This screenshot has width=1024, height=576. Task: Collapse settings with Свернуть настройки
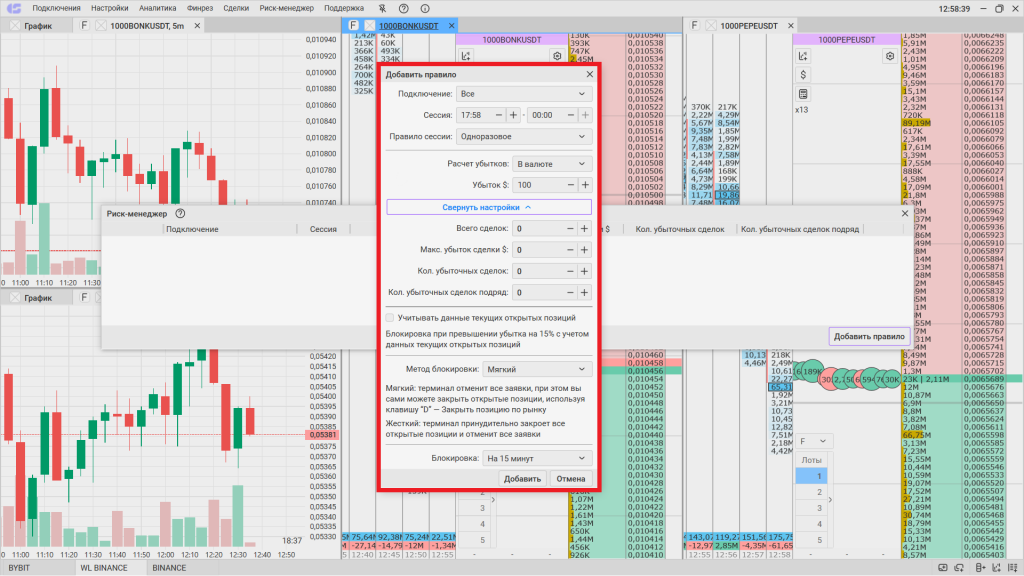tap(489, 207)
